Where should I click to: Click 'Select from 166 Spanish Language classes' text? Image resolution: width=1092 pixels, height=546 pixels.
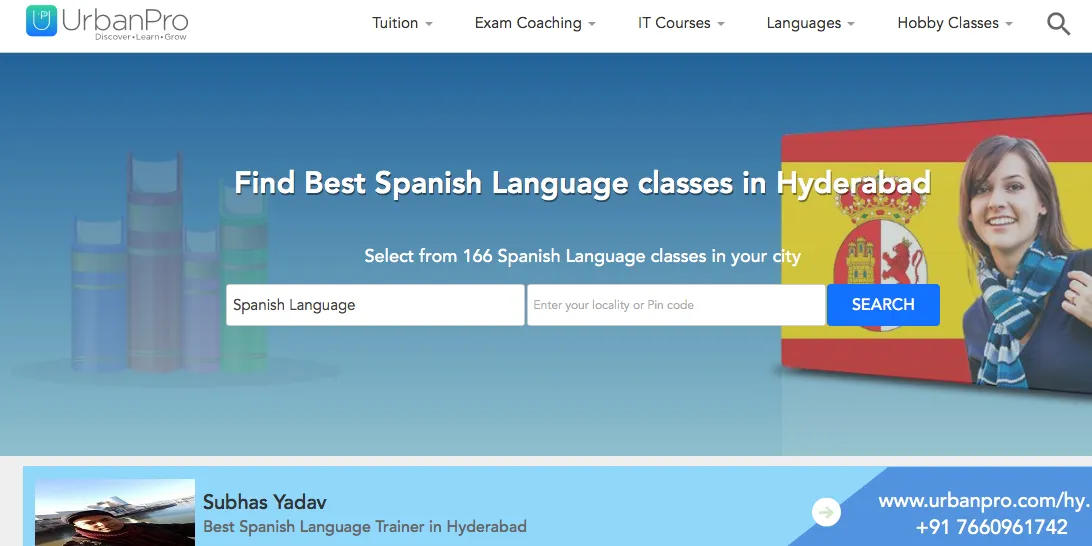pyautogui.click(x=582, y=256)
